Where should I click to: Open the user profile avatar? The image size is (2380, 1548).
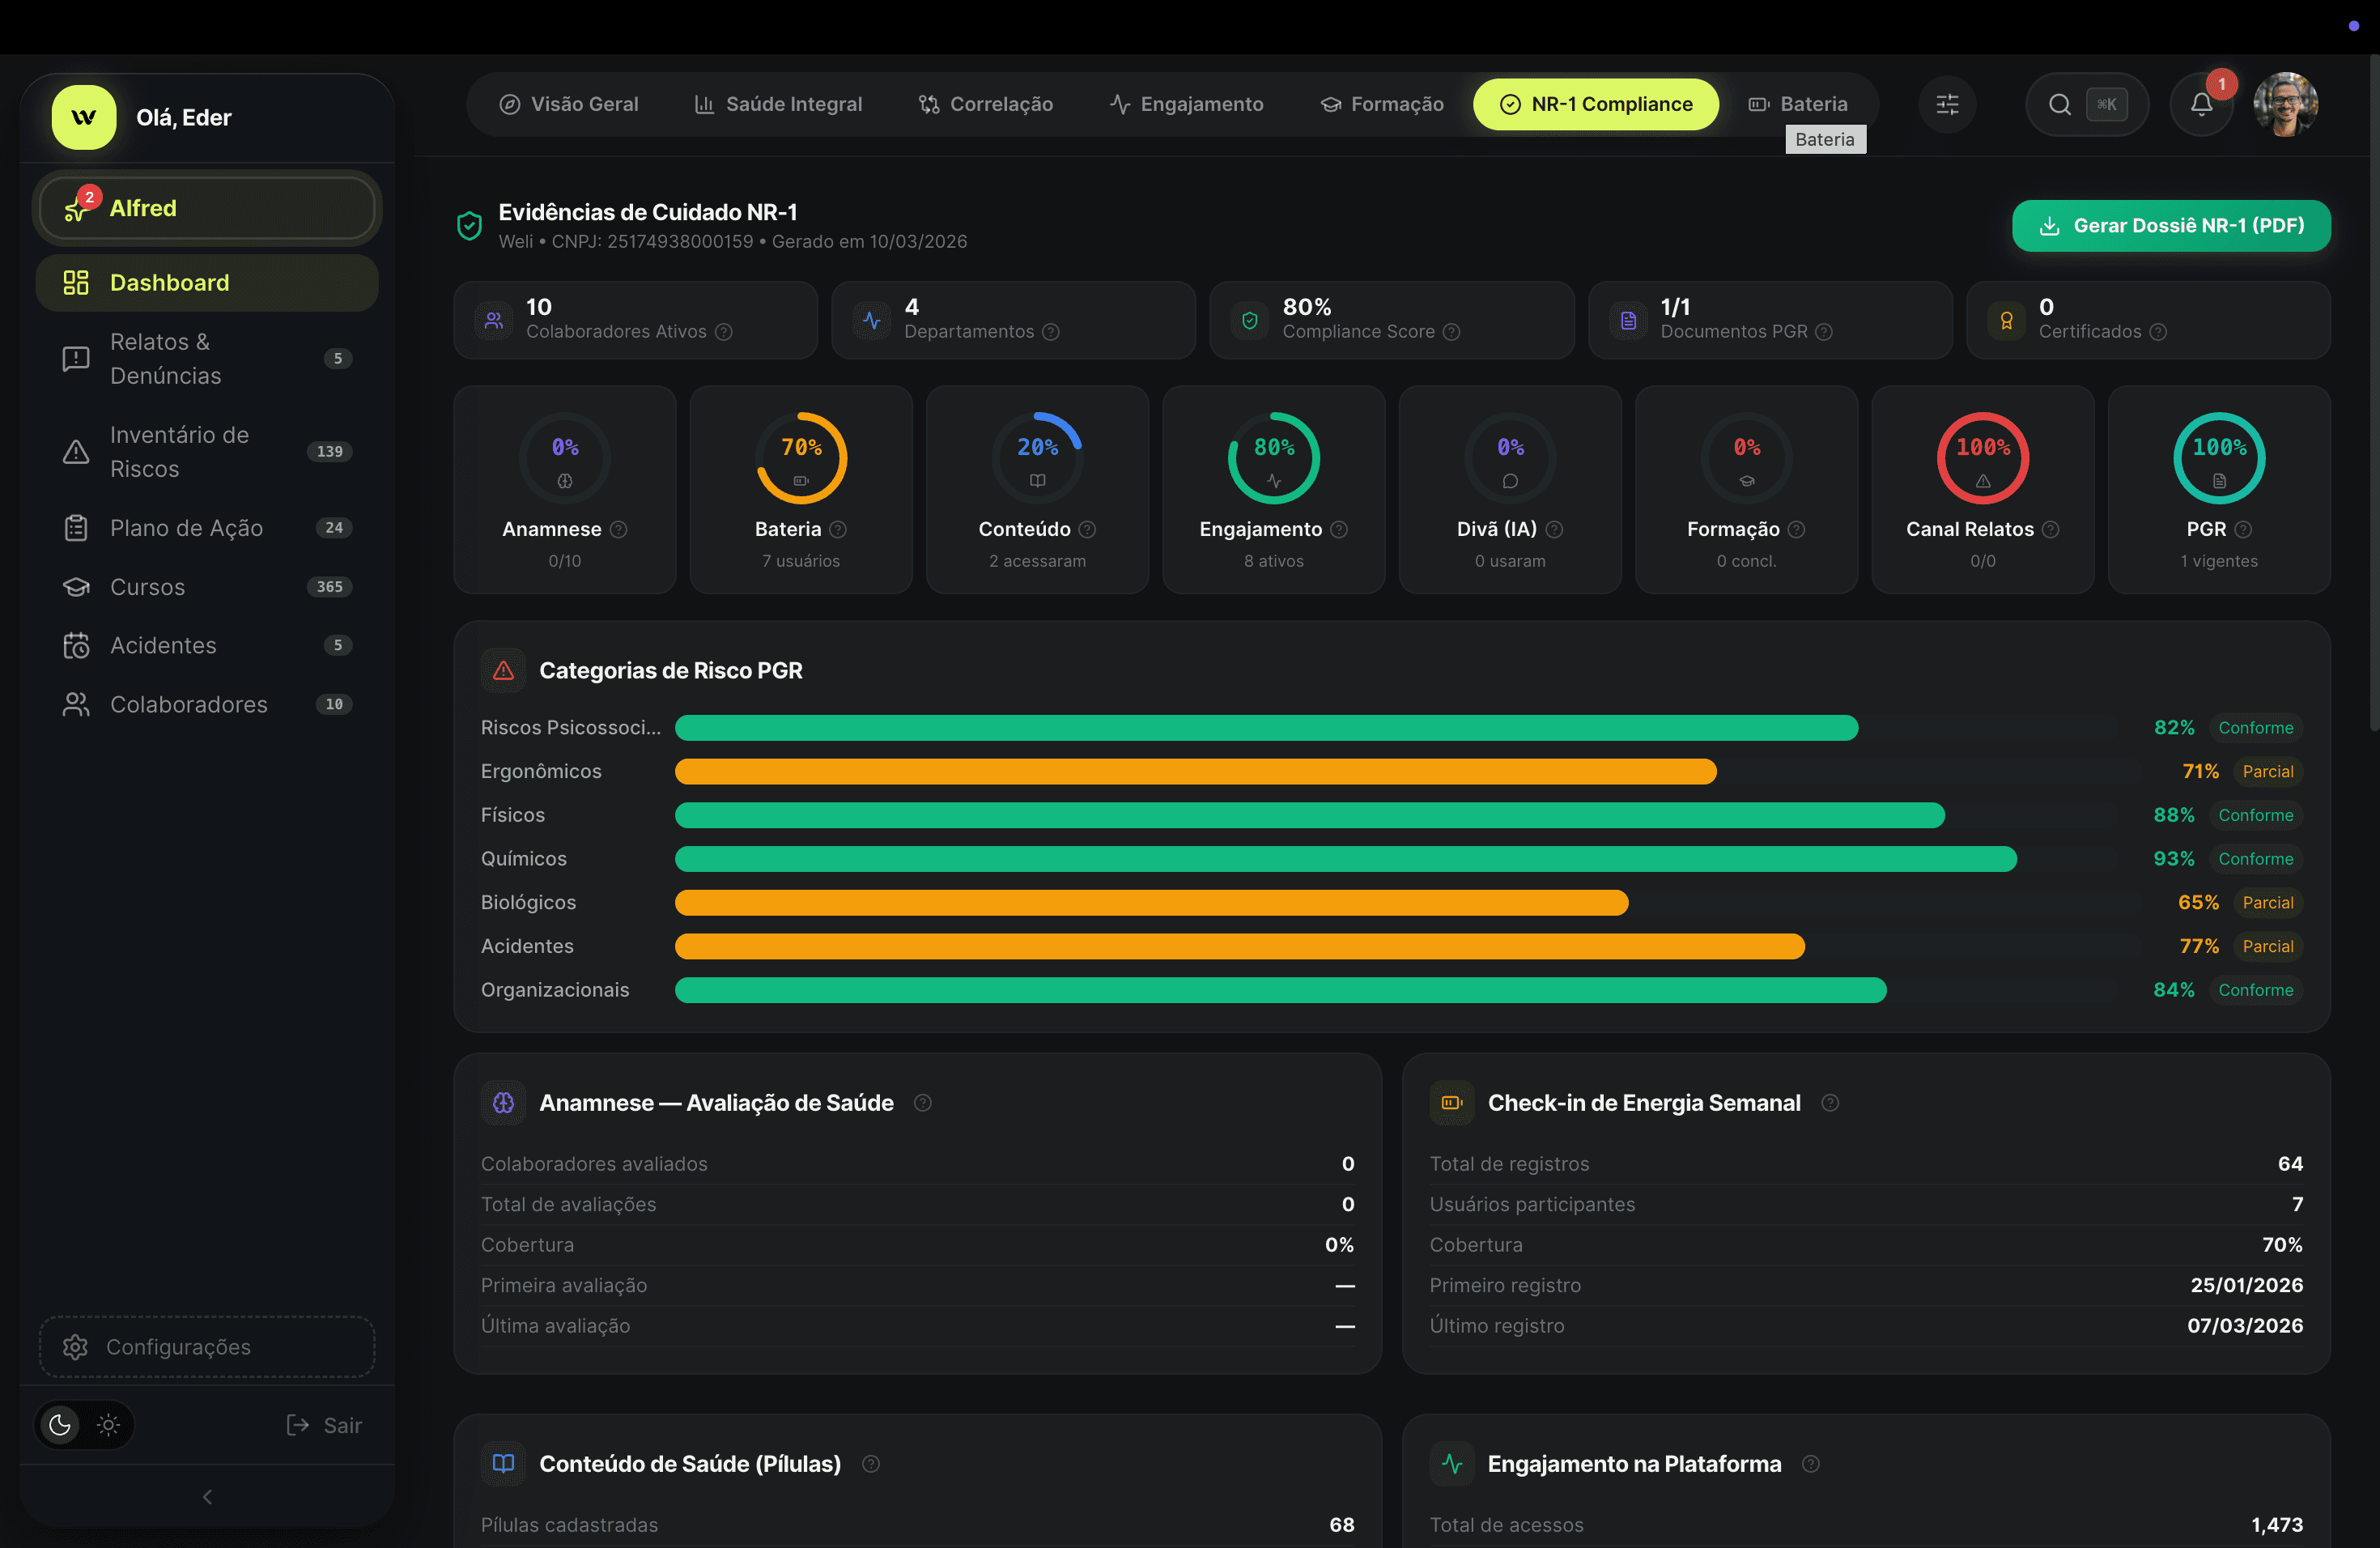(x=2285, y=104)
